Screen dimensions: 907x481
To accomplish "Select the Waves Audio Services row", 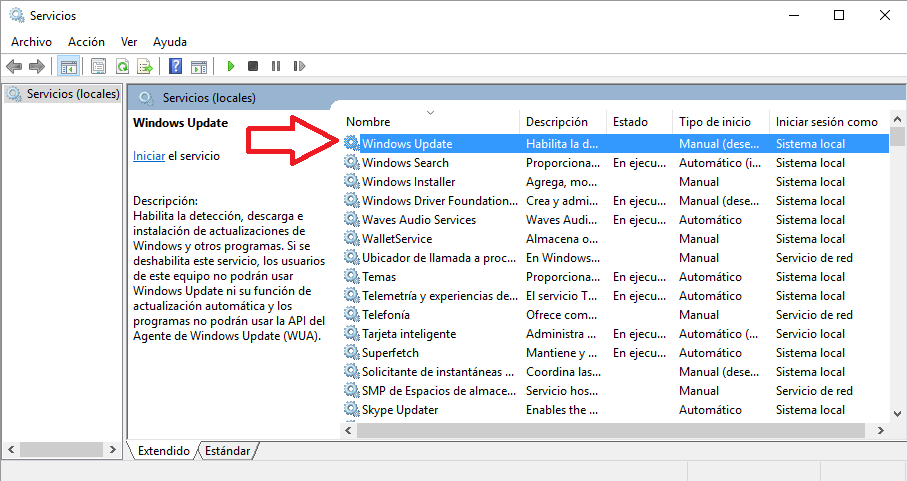I will click(616, 220).
